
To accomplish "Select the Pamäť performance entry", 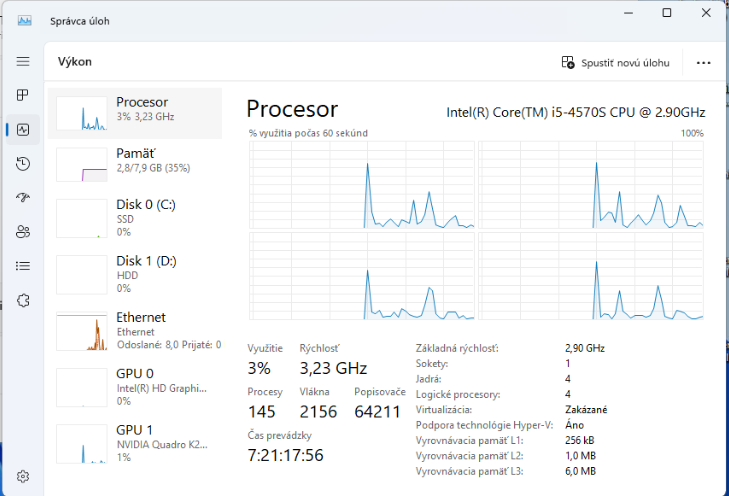I will (135, 164).
